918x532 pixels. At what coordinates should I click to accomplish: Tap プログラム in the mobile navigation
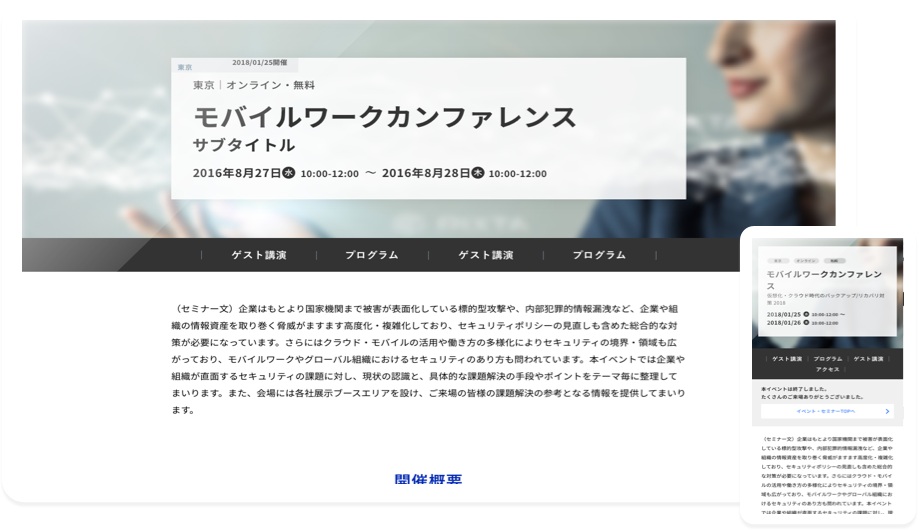point(827,358)
